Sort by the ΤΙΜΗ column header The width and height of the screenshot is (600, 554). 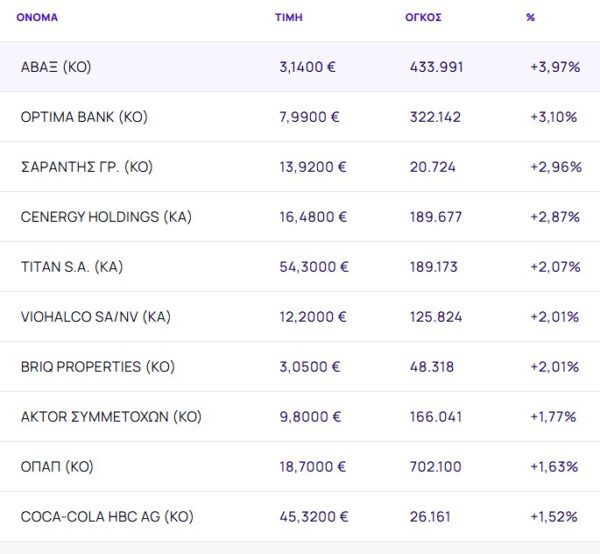288,17
